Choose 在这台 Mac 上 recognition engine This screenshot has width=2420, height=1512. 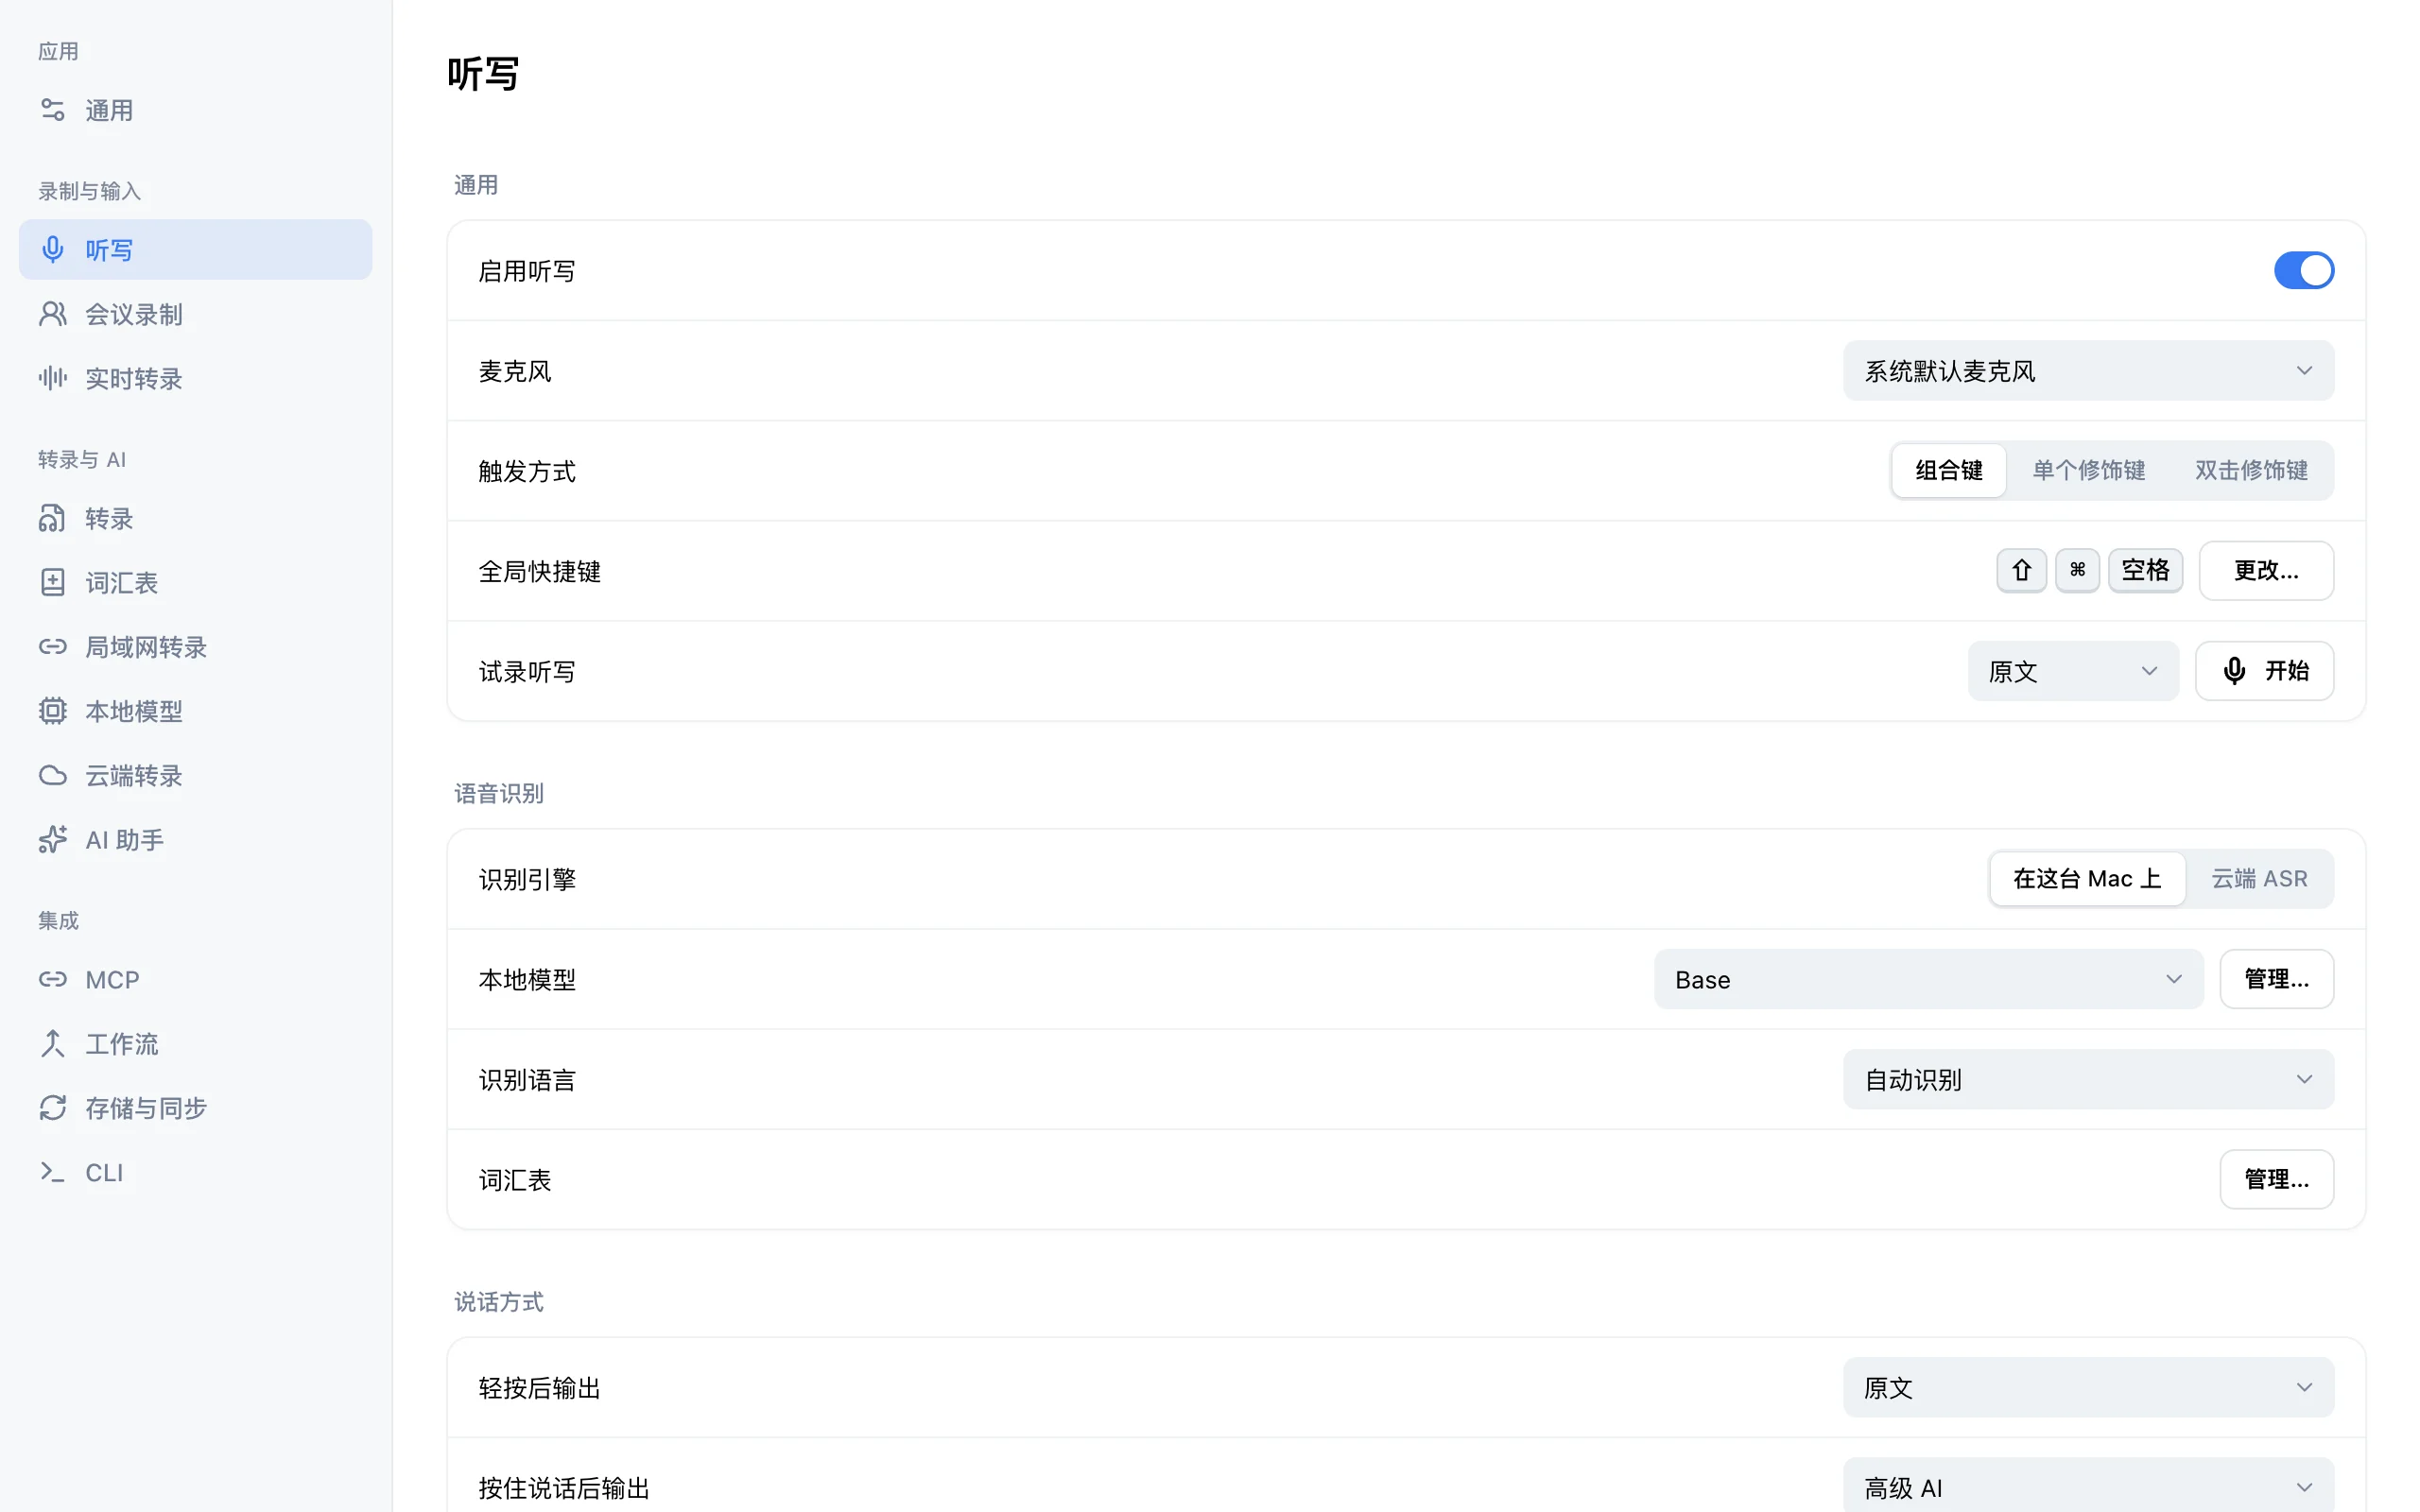point(2086,878)
